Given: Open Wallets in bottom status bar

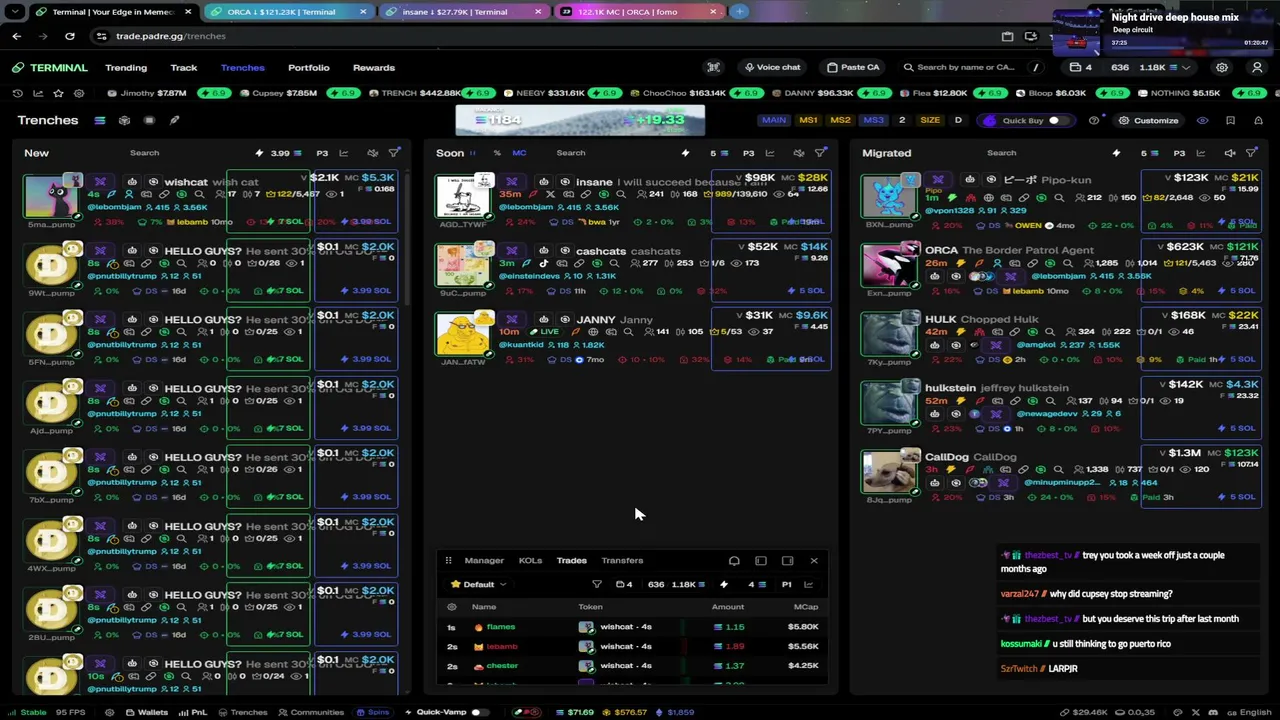Looking at the screenshot, I should (x=146, y=713).
